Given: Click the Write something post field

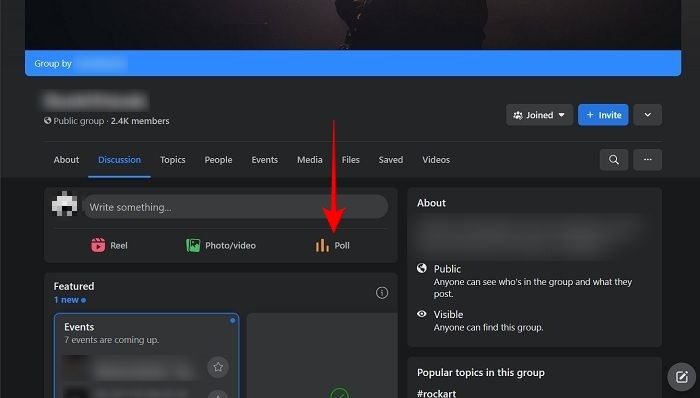Looking at the screenshot, I should [236, 207].
